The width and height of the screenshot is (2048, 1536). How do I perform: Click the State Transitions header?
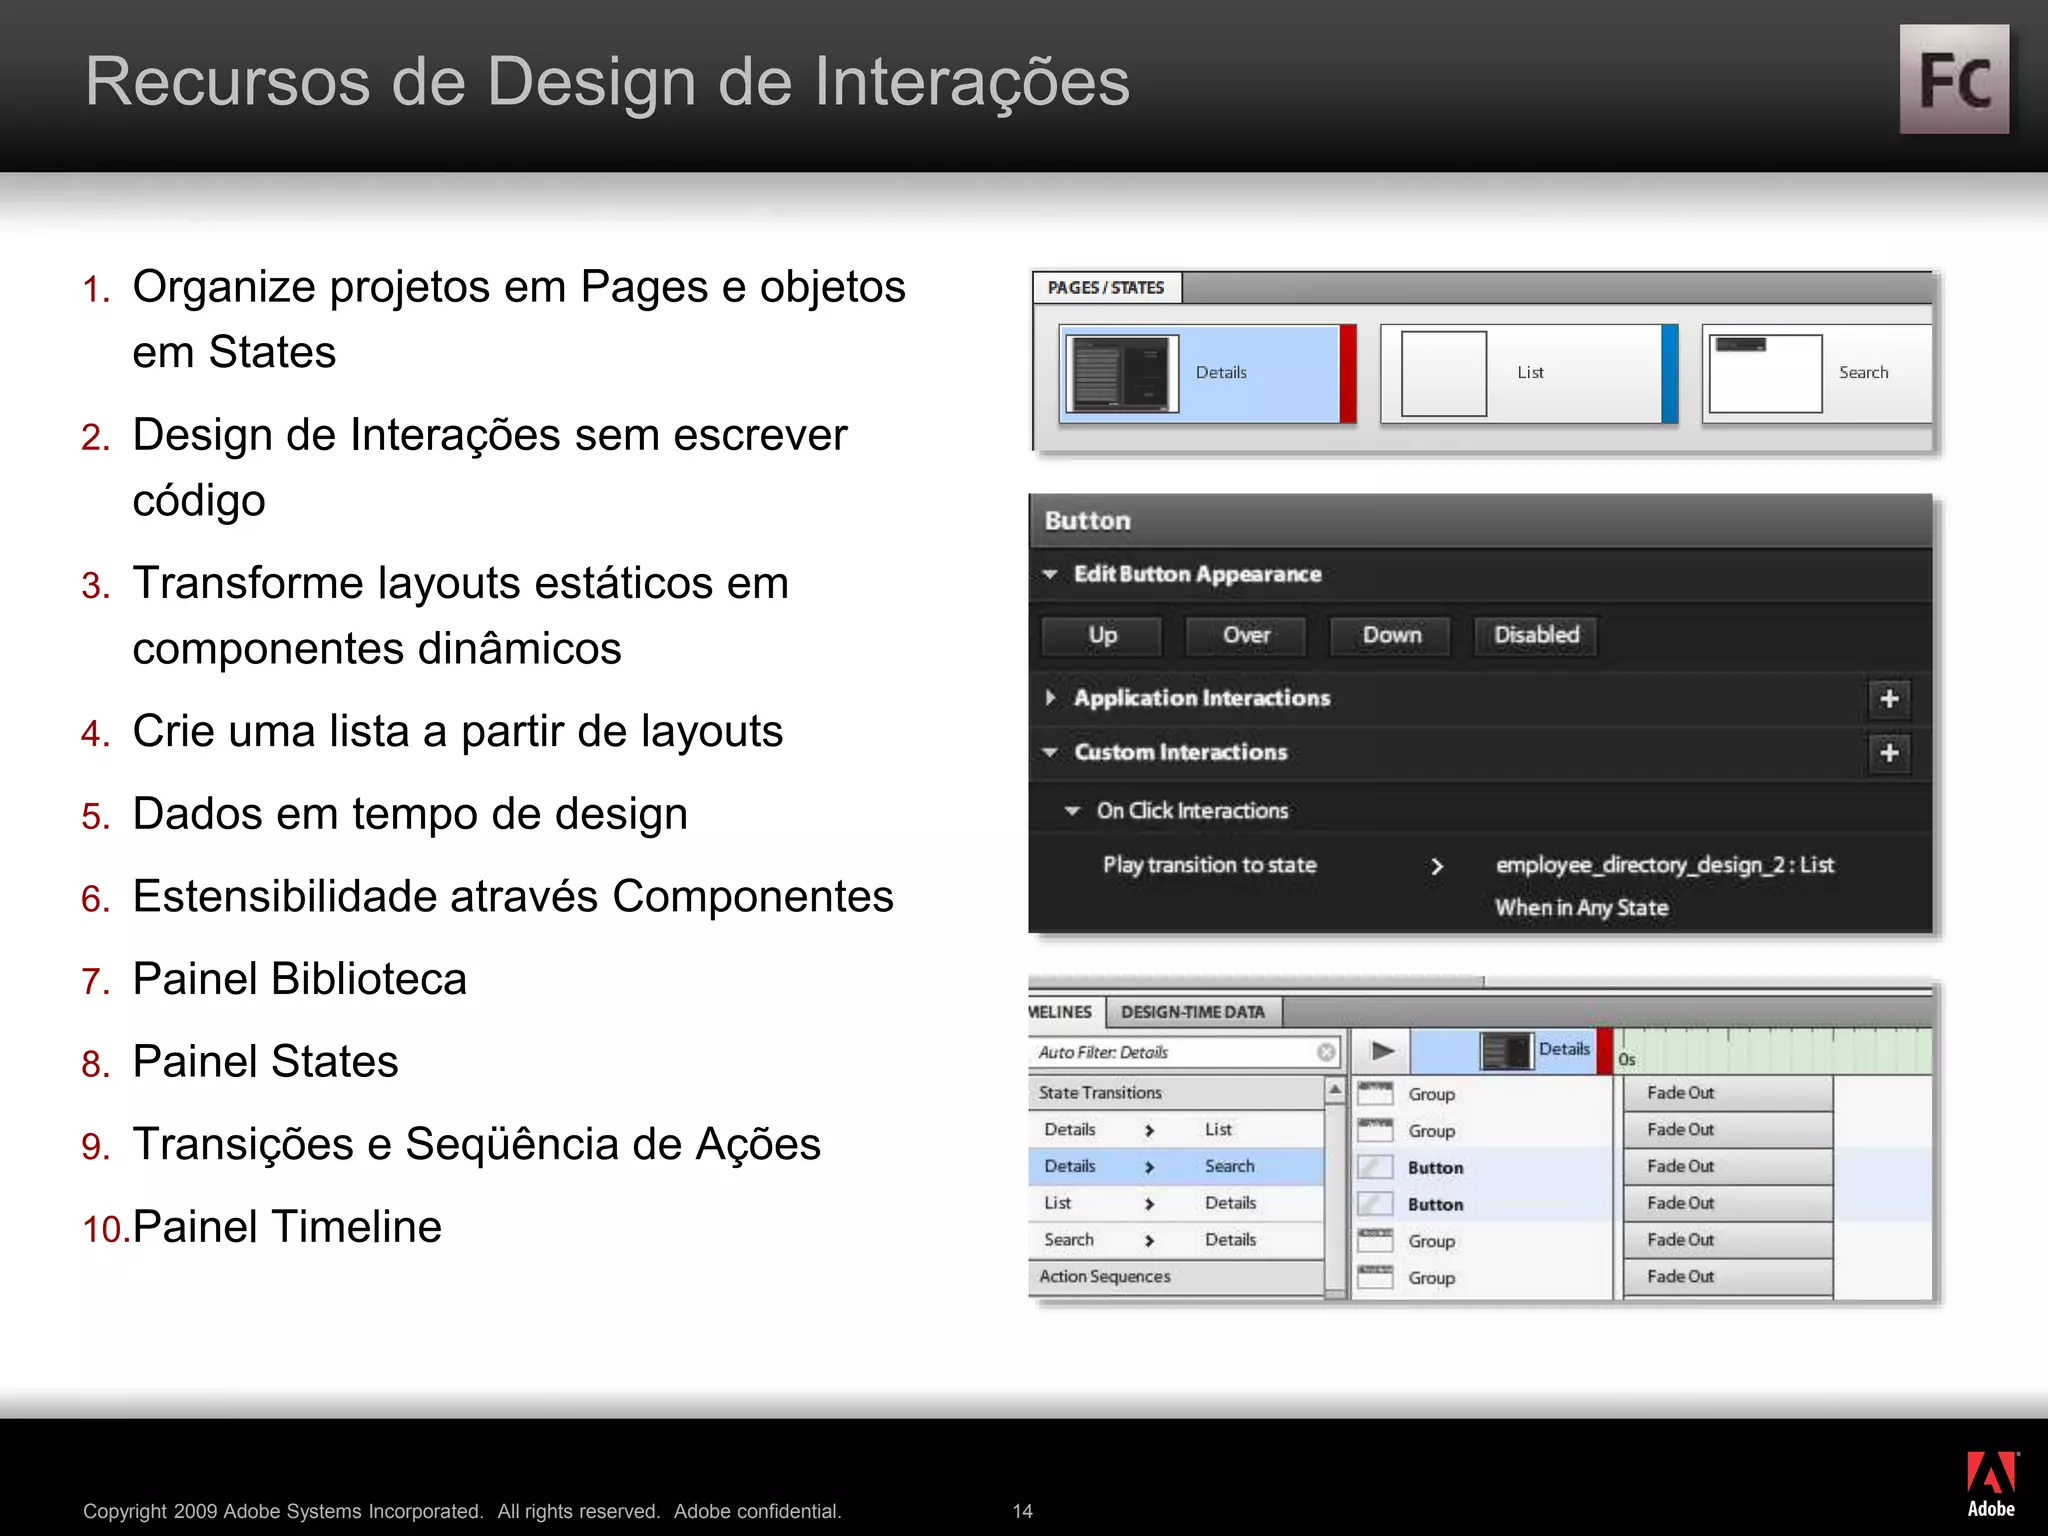[1176, 1093]
